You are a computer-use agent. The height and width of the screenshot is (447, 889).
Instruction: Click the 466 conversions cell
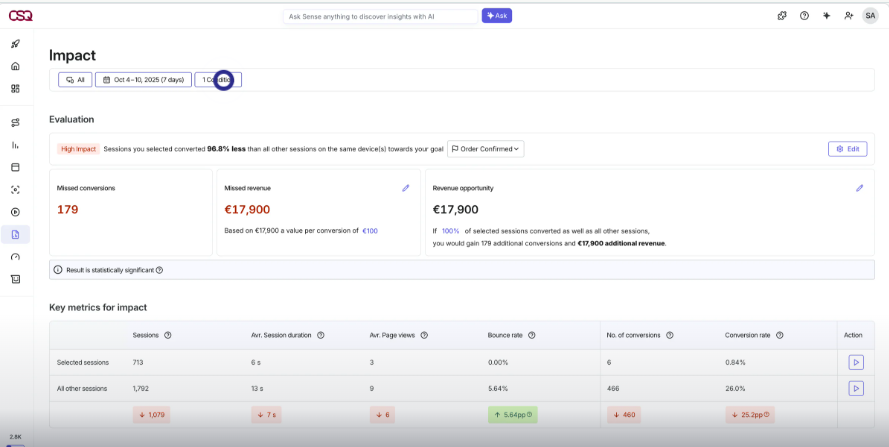coord(613,389)
